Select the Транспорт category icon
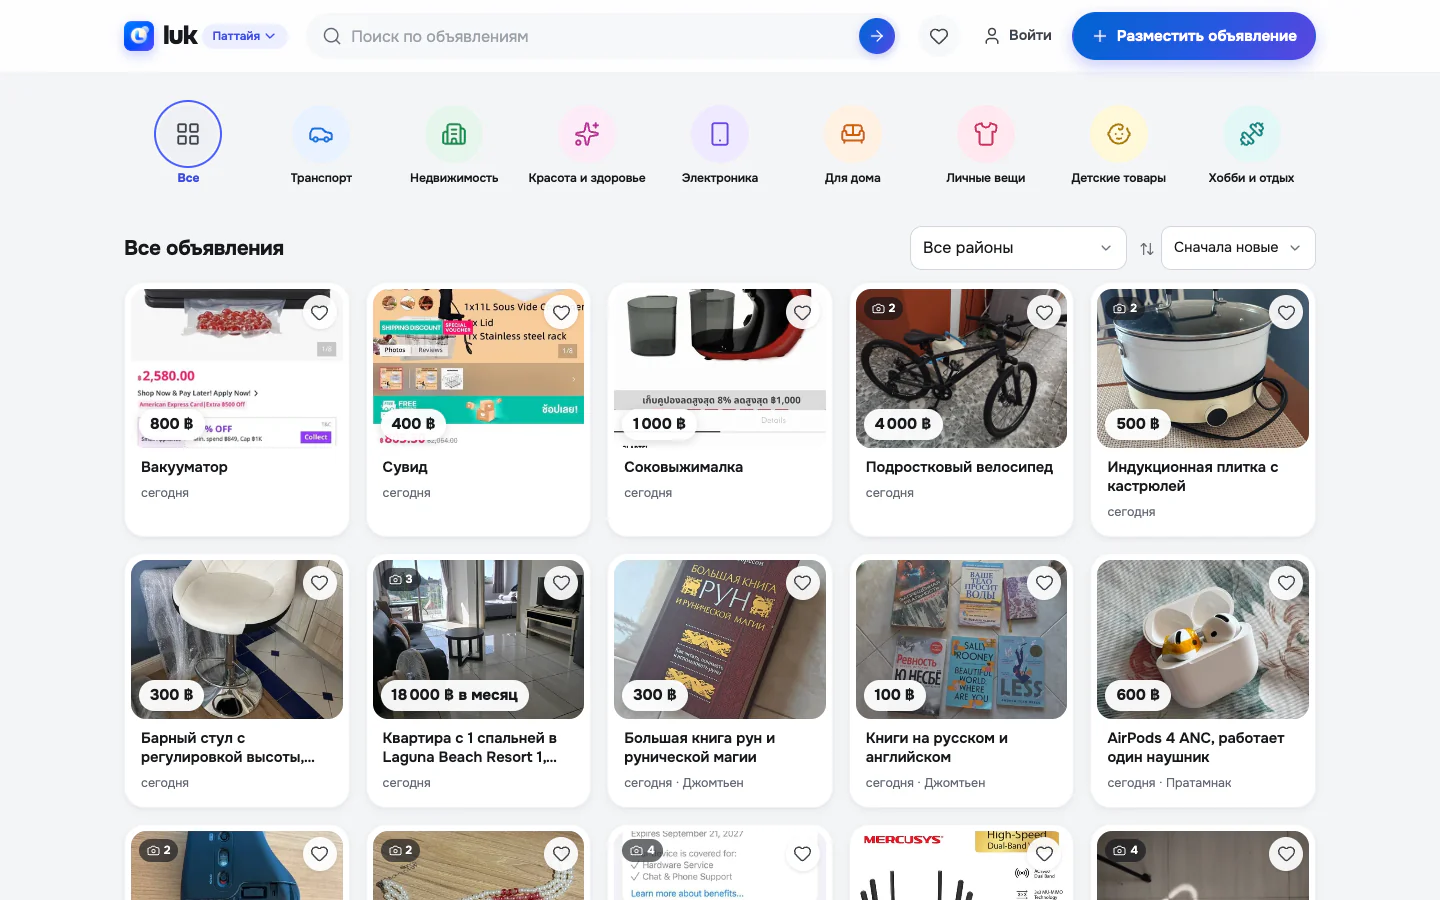Screen dimensions: 1440x900 321,134
